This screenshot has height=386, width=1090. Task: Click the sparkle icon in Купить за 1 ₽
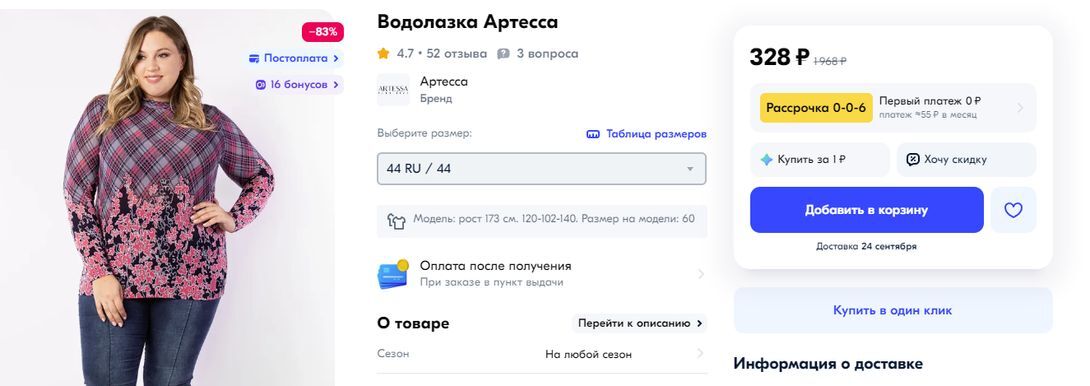(x=766, y=160)
